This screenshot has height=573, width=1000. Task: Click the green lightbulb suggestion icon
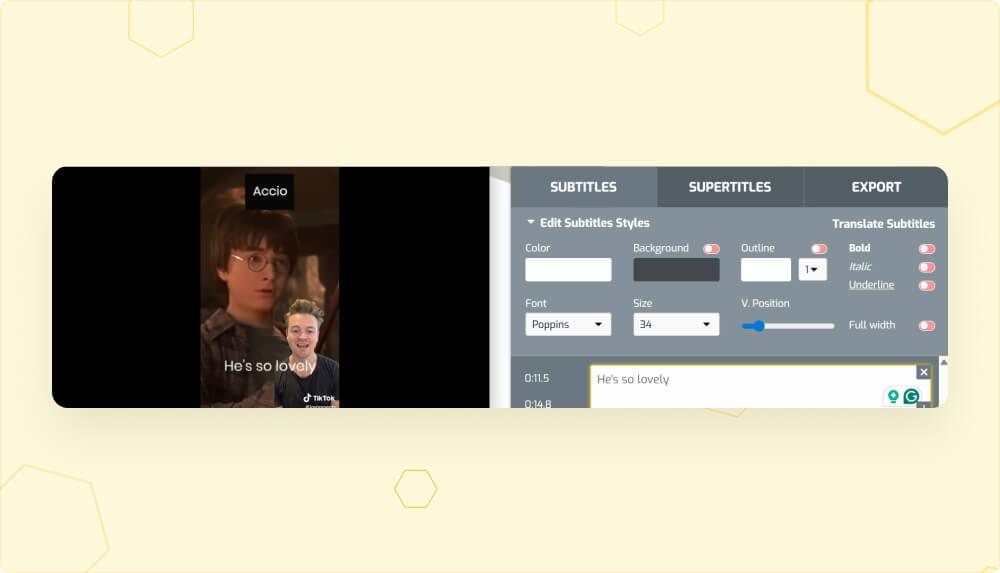click(x=893, y=397)
